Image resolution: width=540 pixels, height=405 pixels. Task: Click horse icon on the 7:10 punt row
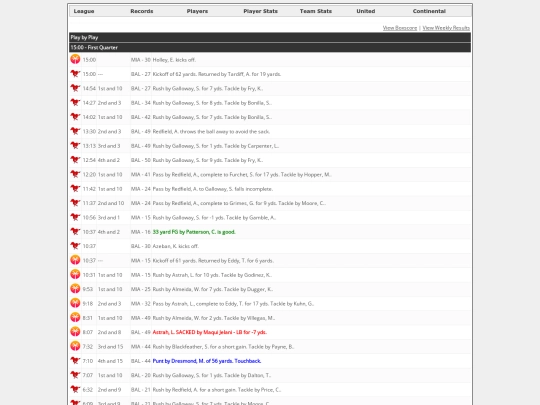(75, 361)
